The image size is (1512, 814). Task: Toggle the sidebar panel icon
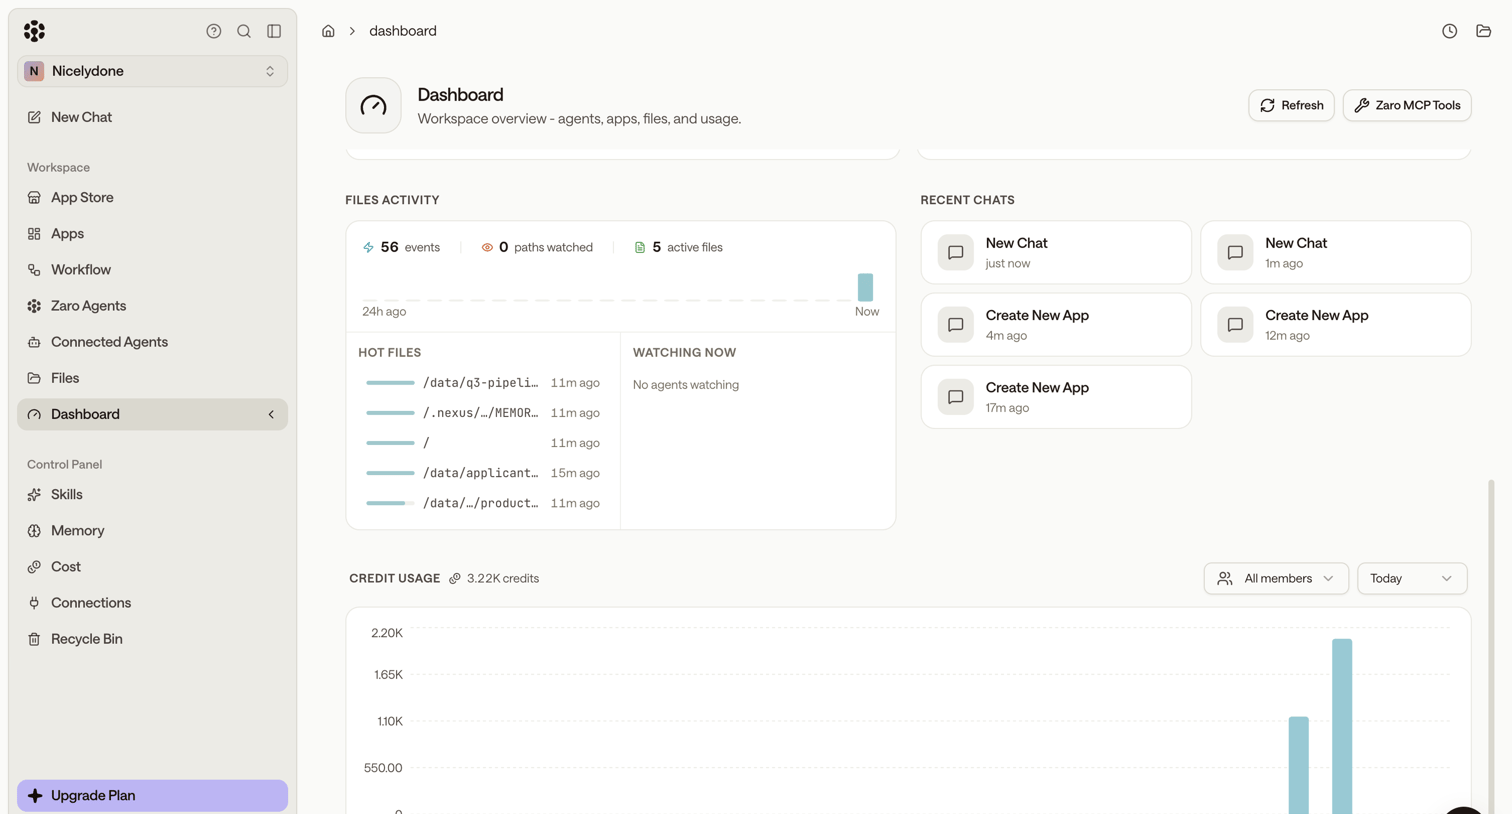[x=274, y=31]
